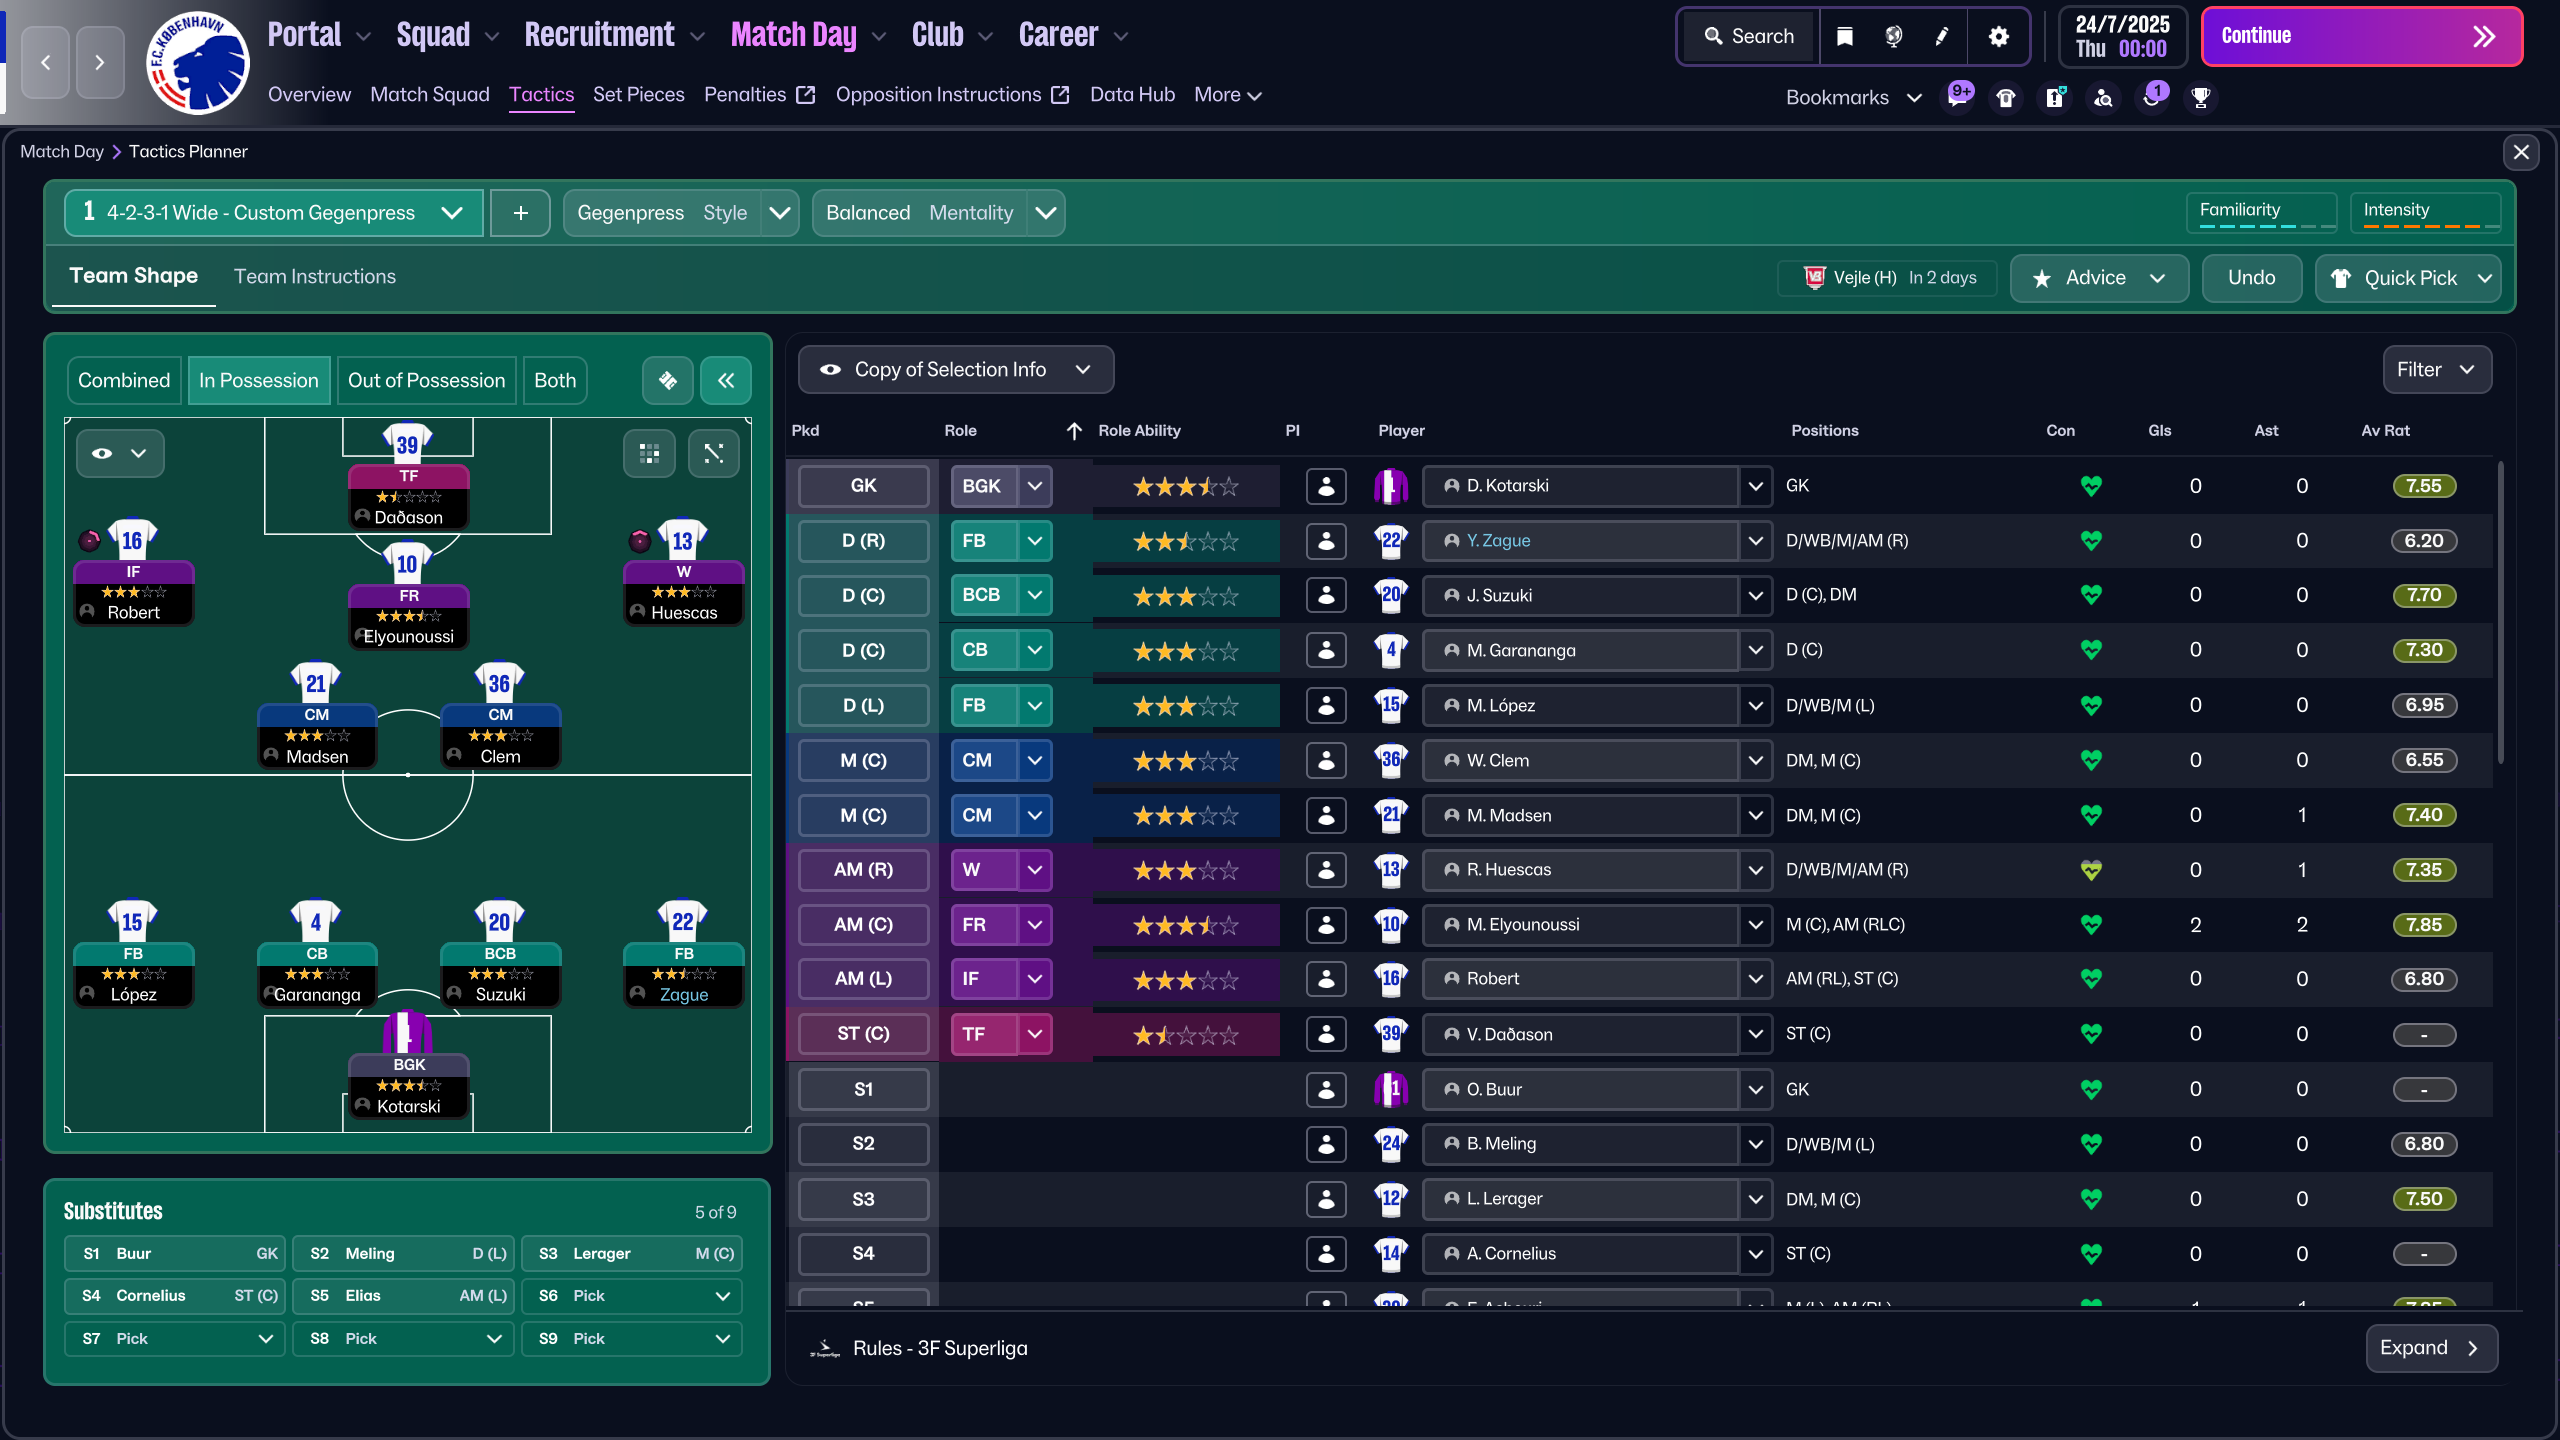Click the Undo button
Image resolution: width=2560 pixels, height=1440 pixels.
pyautogui.click(x=2251, y=278)
